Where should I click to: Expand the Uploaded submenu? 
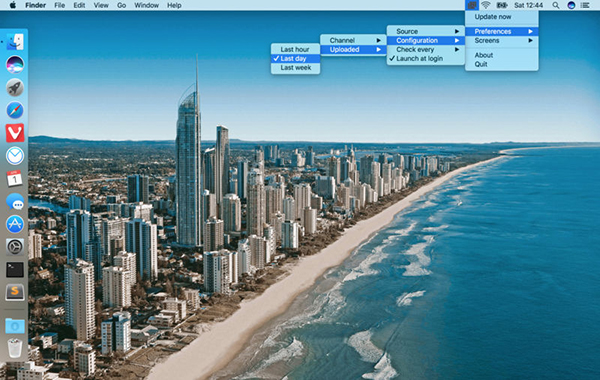pos(353,49)
